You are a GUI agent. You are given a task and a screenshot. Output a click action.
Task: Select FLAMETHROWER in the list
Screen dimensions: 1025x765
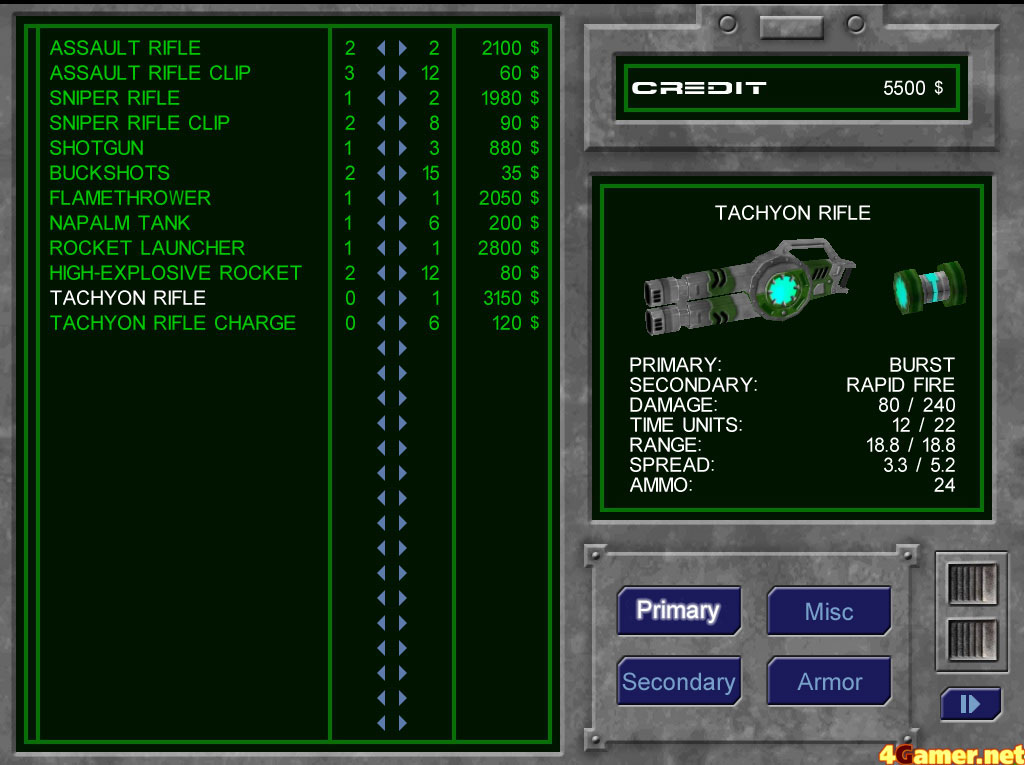pyautogui.click(x=129, y=198)
